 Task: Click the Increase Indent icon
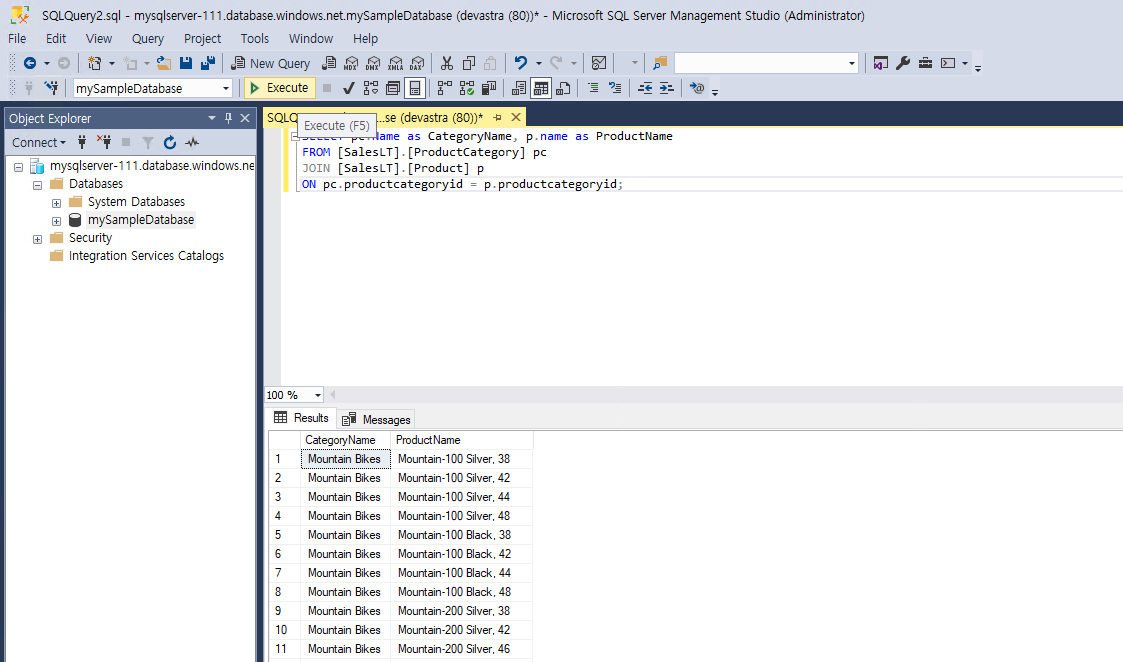tap(667, 88)
